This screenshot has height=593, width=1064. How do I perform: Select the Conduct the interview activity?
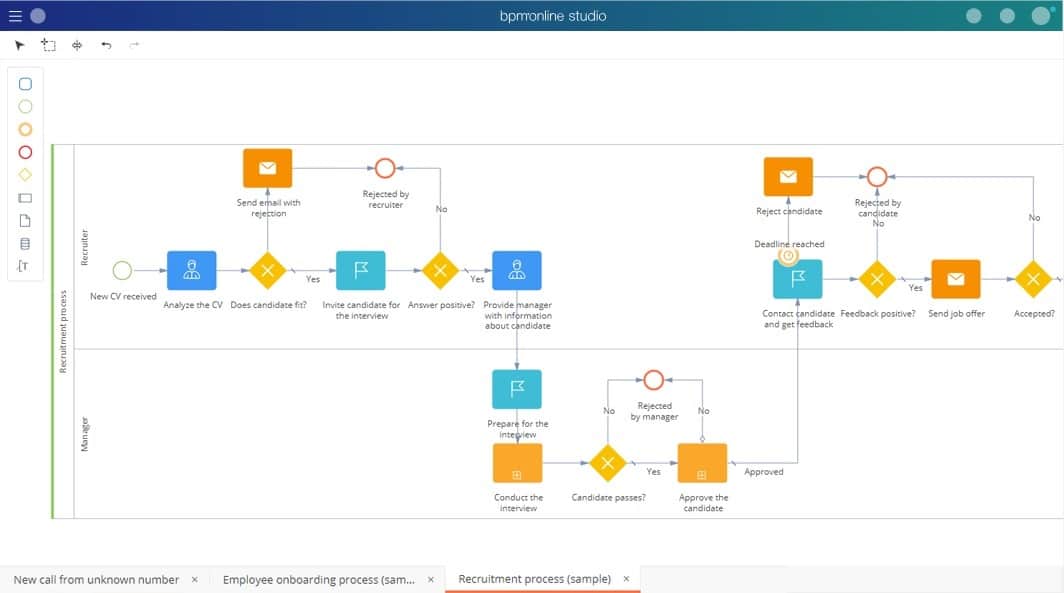pyautogui.click(x=516, y=463)
